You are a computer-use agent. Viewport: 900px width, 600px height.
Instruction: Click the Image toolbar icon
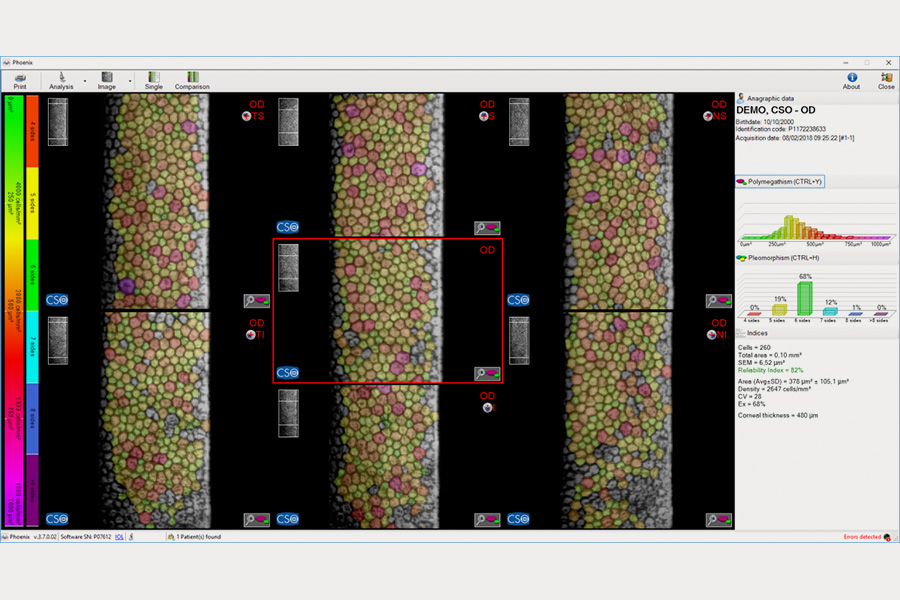coord(107,80)
